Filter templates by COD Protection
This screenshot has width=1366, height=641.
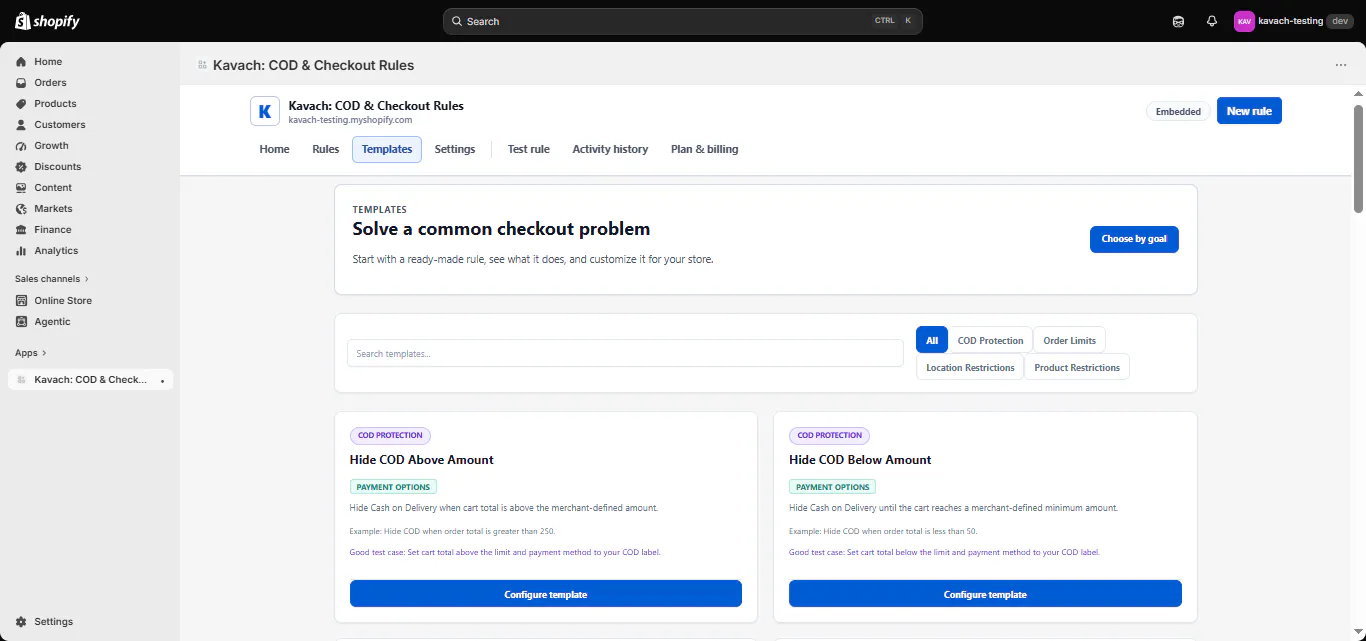991,340
